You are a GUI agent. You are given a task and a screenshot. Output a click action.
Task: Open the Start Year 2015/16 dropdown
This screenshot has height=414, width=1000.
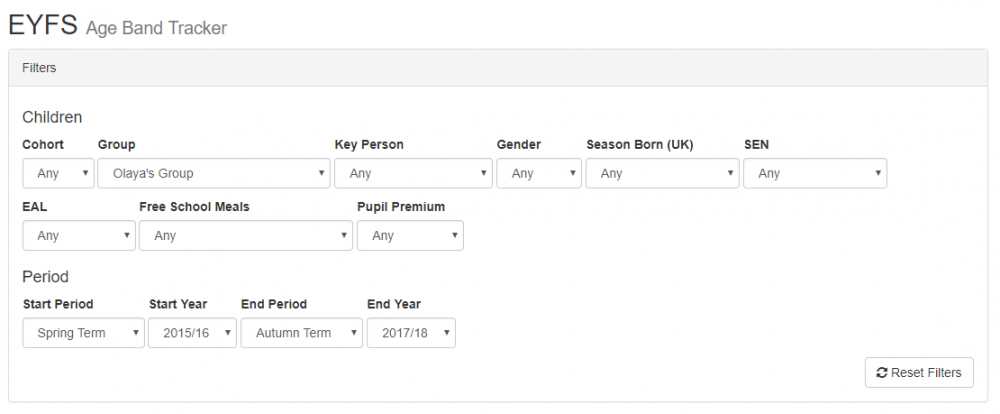pyautogui.click(x=192, y=333)
